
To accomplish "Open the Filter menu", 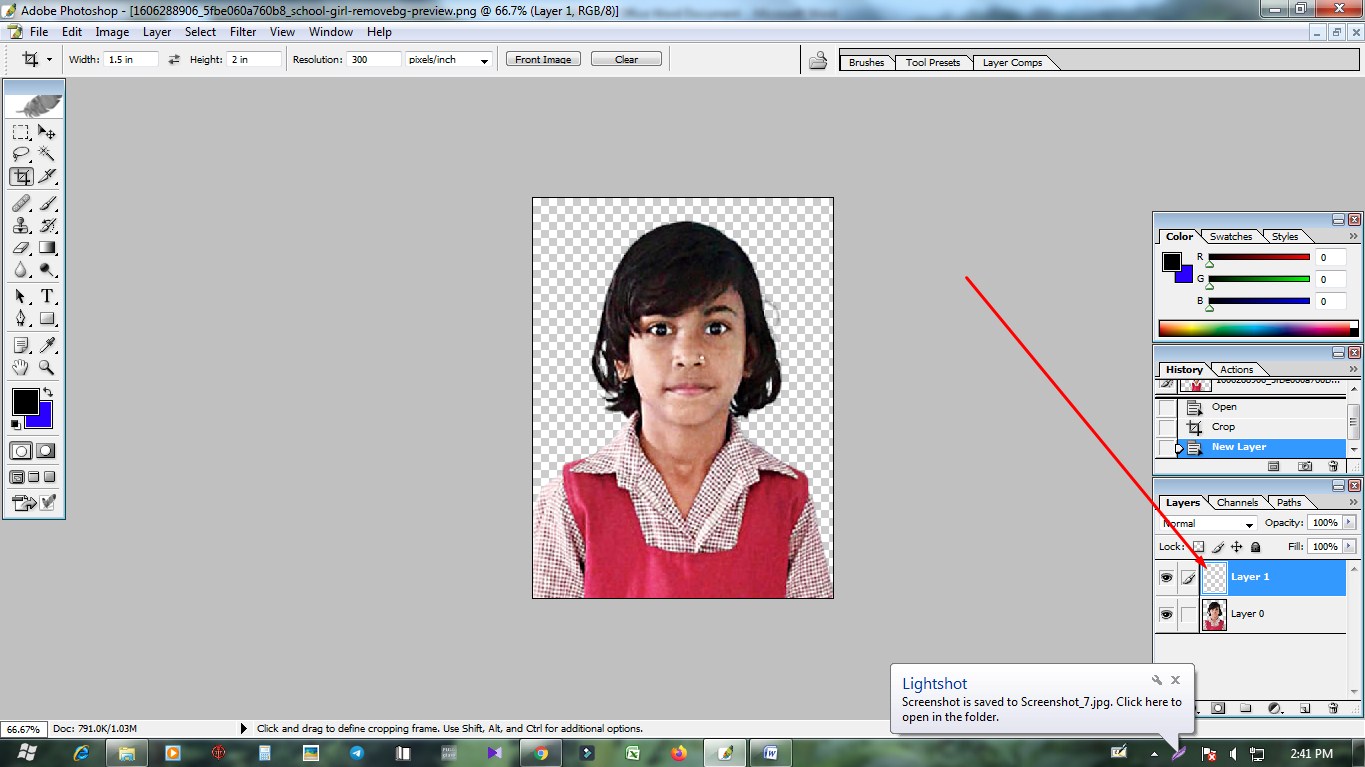I will click(243, 32).
